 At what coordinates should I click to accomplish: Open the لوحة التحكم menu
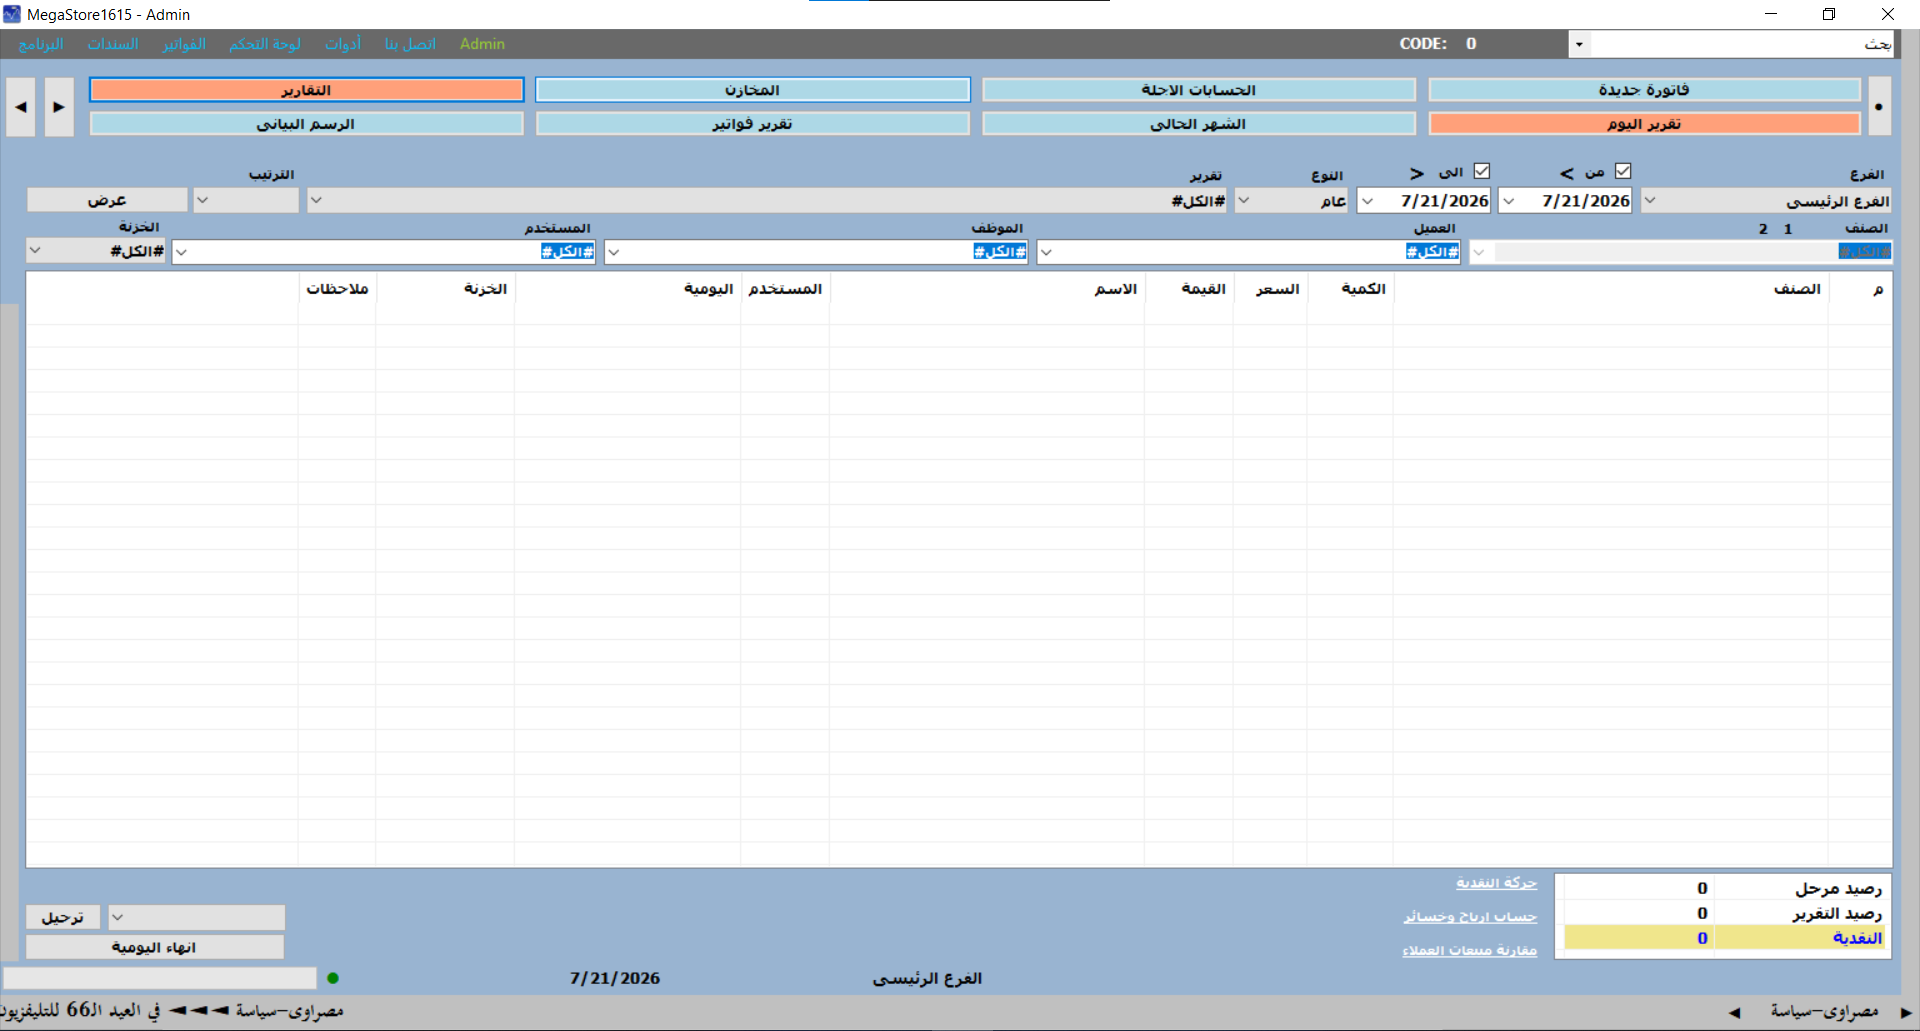(x=265, y=44)
